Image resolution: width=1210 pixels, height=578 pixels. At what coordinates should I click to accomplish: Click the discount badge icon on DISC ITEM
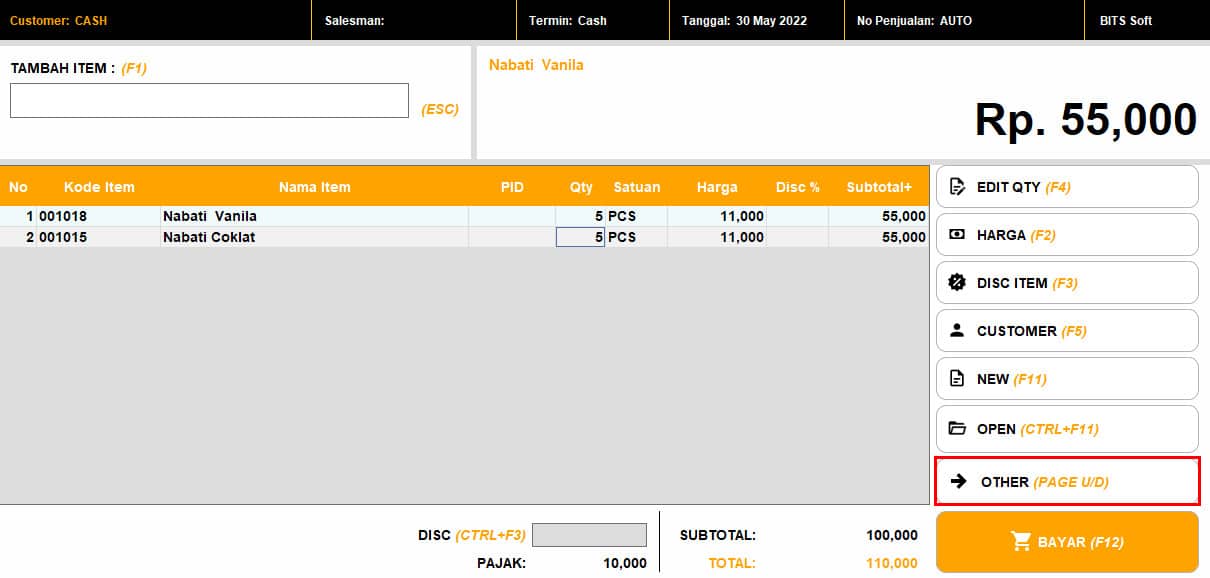pyautogui.click(x=957, y=283)
